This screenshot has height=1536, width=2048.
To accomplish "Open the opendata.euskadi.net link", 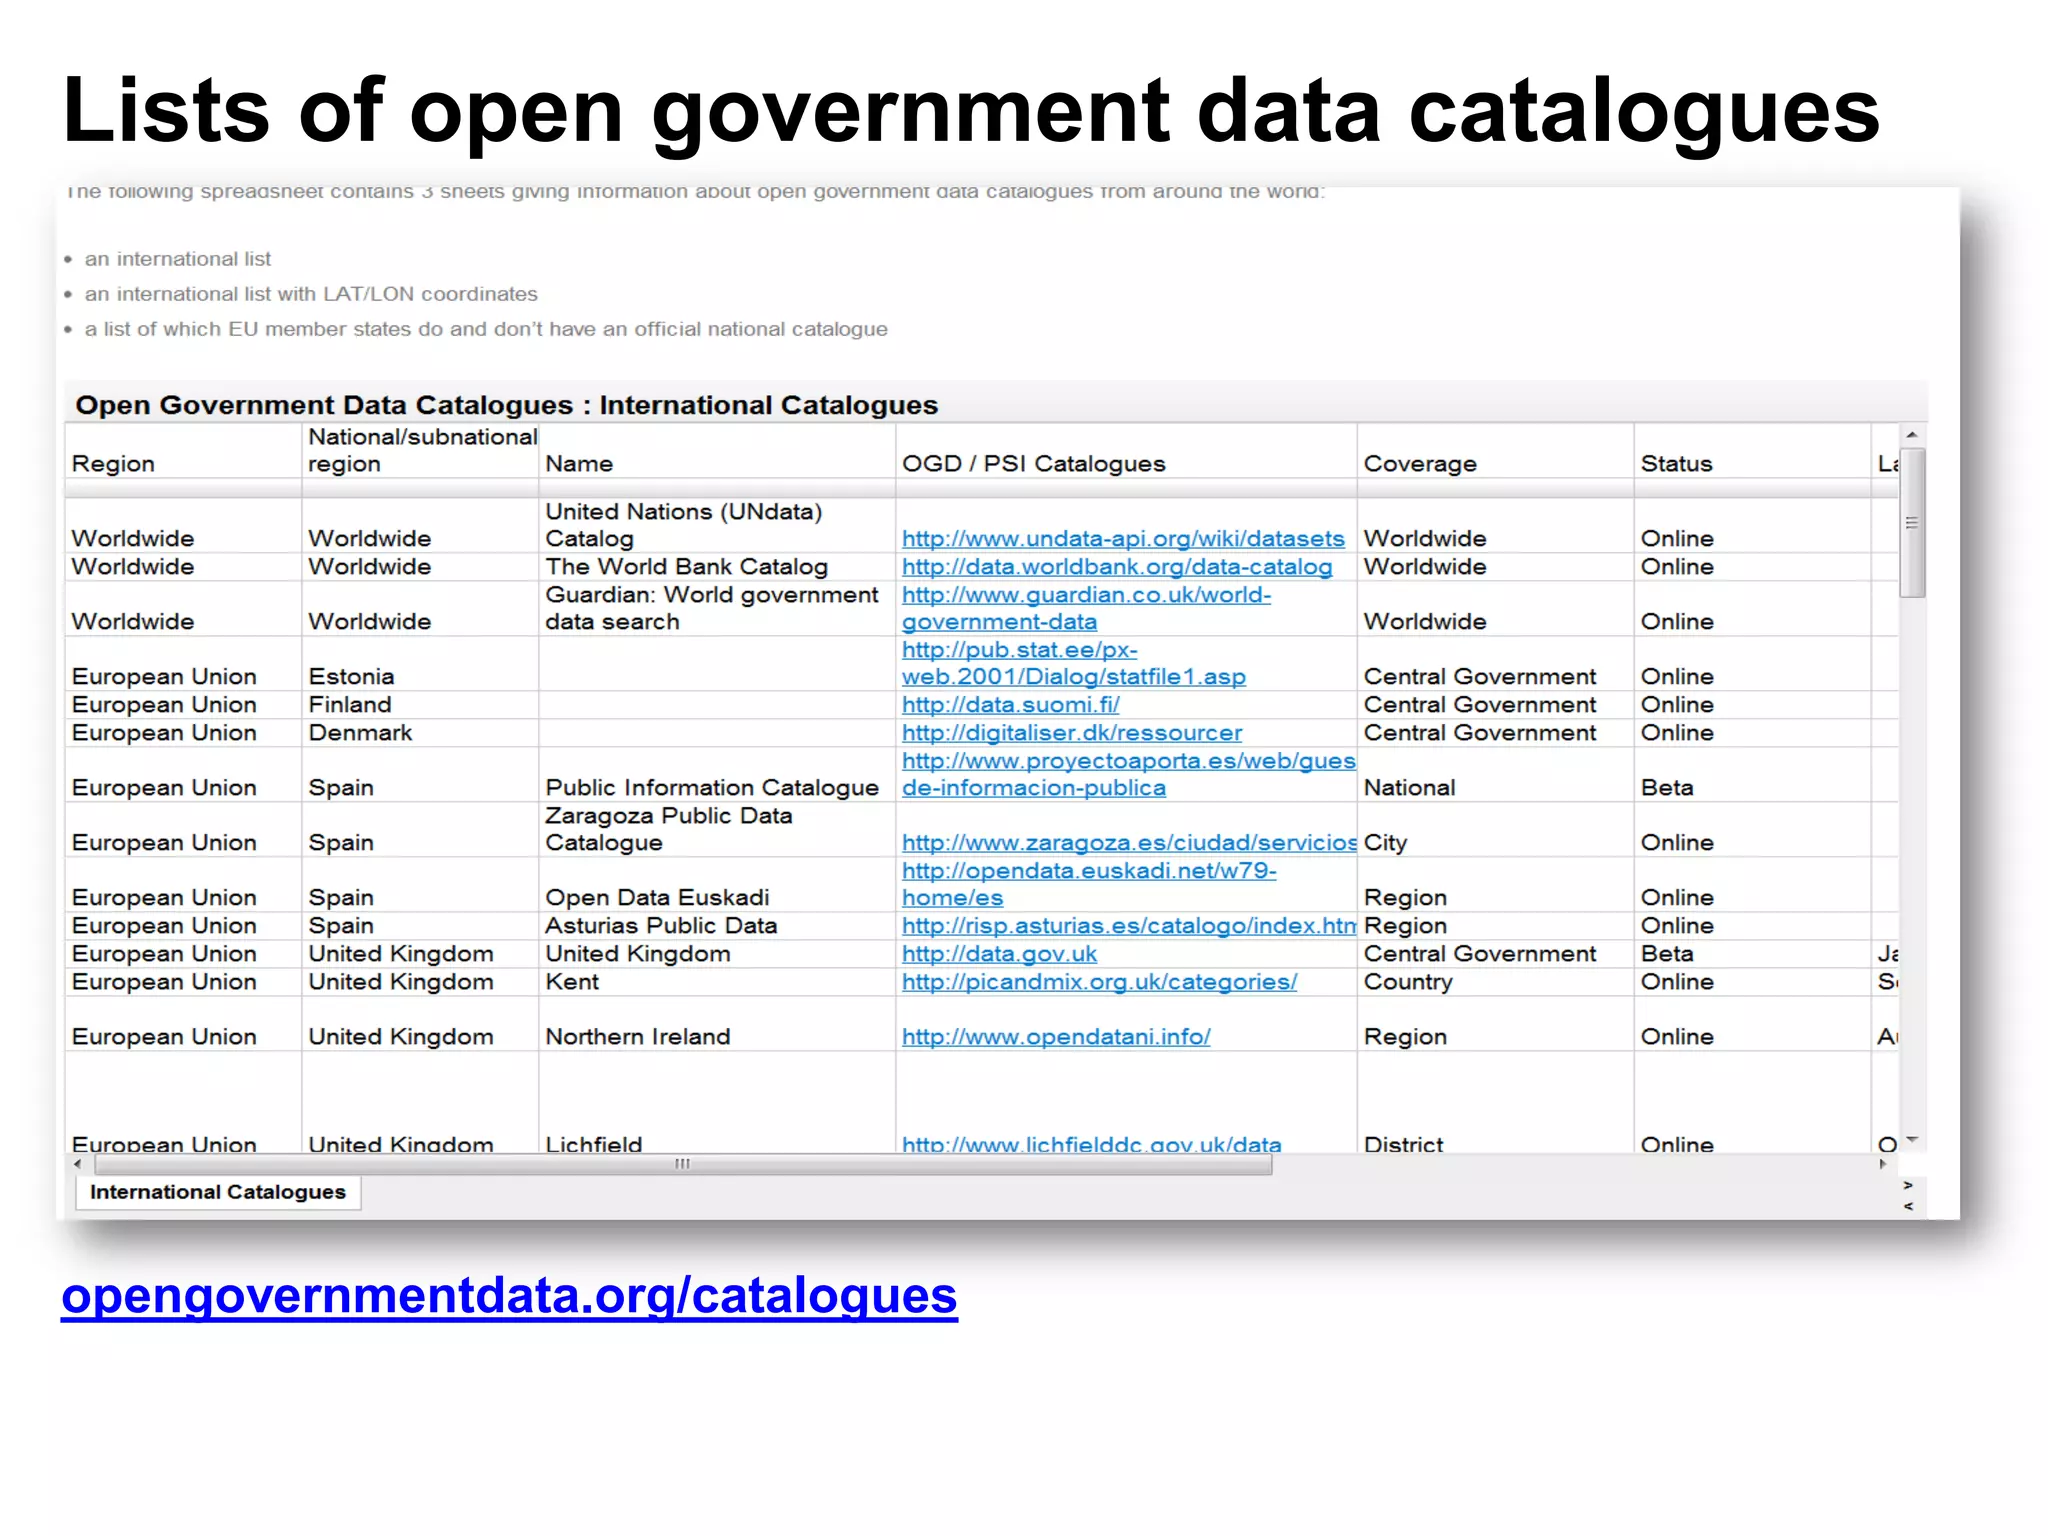I will click(x=1089, y=884).
